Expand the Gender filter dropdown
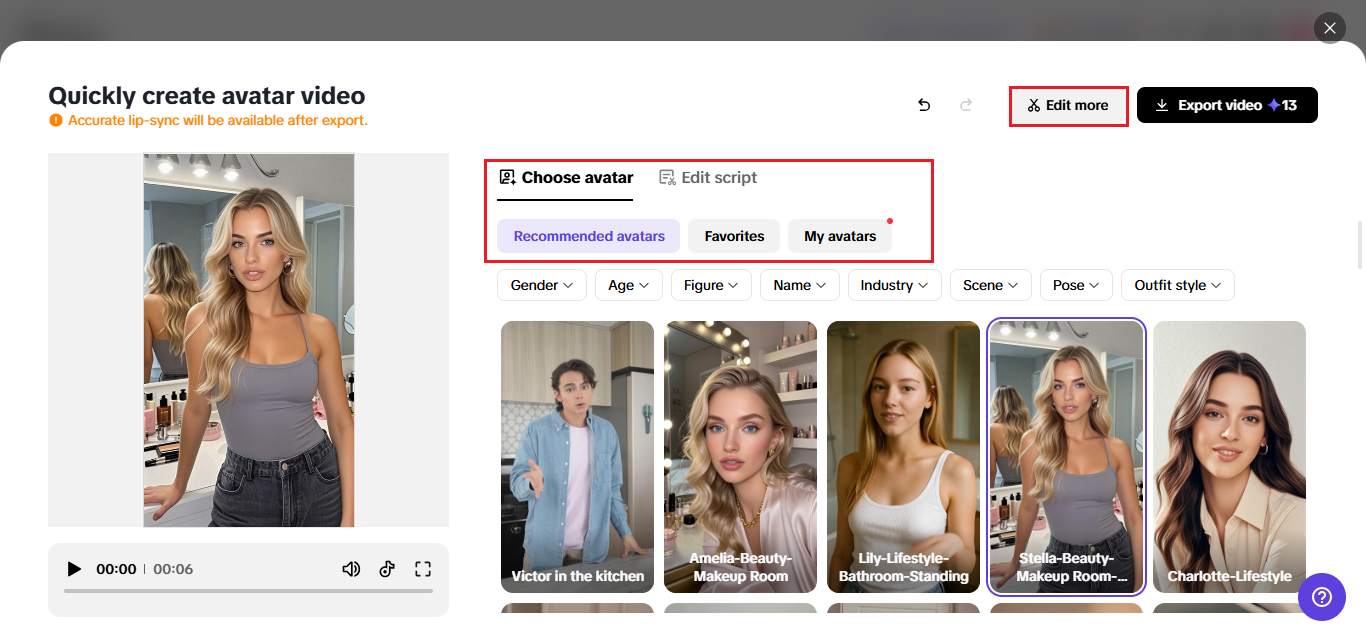1366x641 pixels. tap(541, 285)
